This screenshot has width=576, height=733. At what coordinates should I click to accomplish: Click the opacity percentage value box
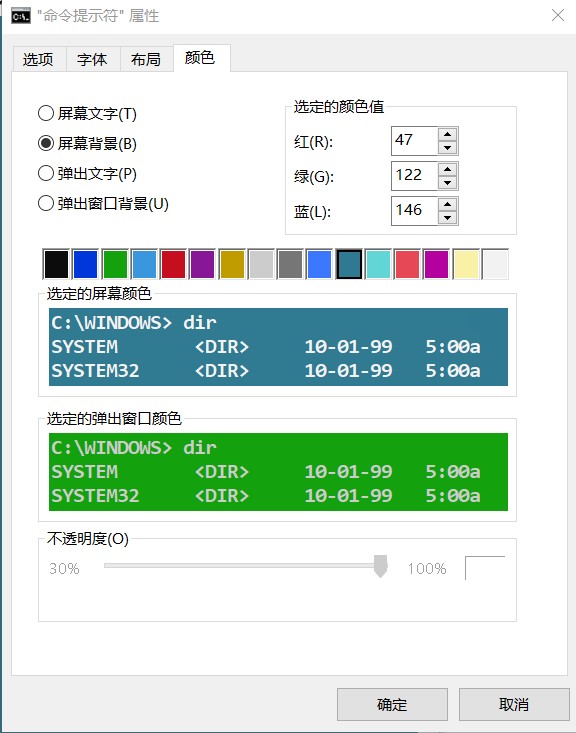point(485,568)
